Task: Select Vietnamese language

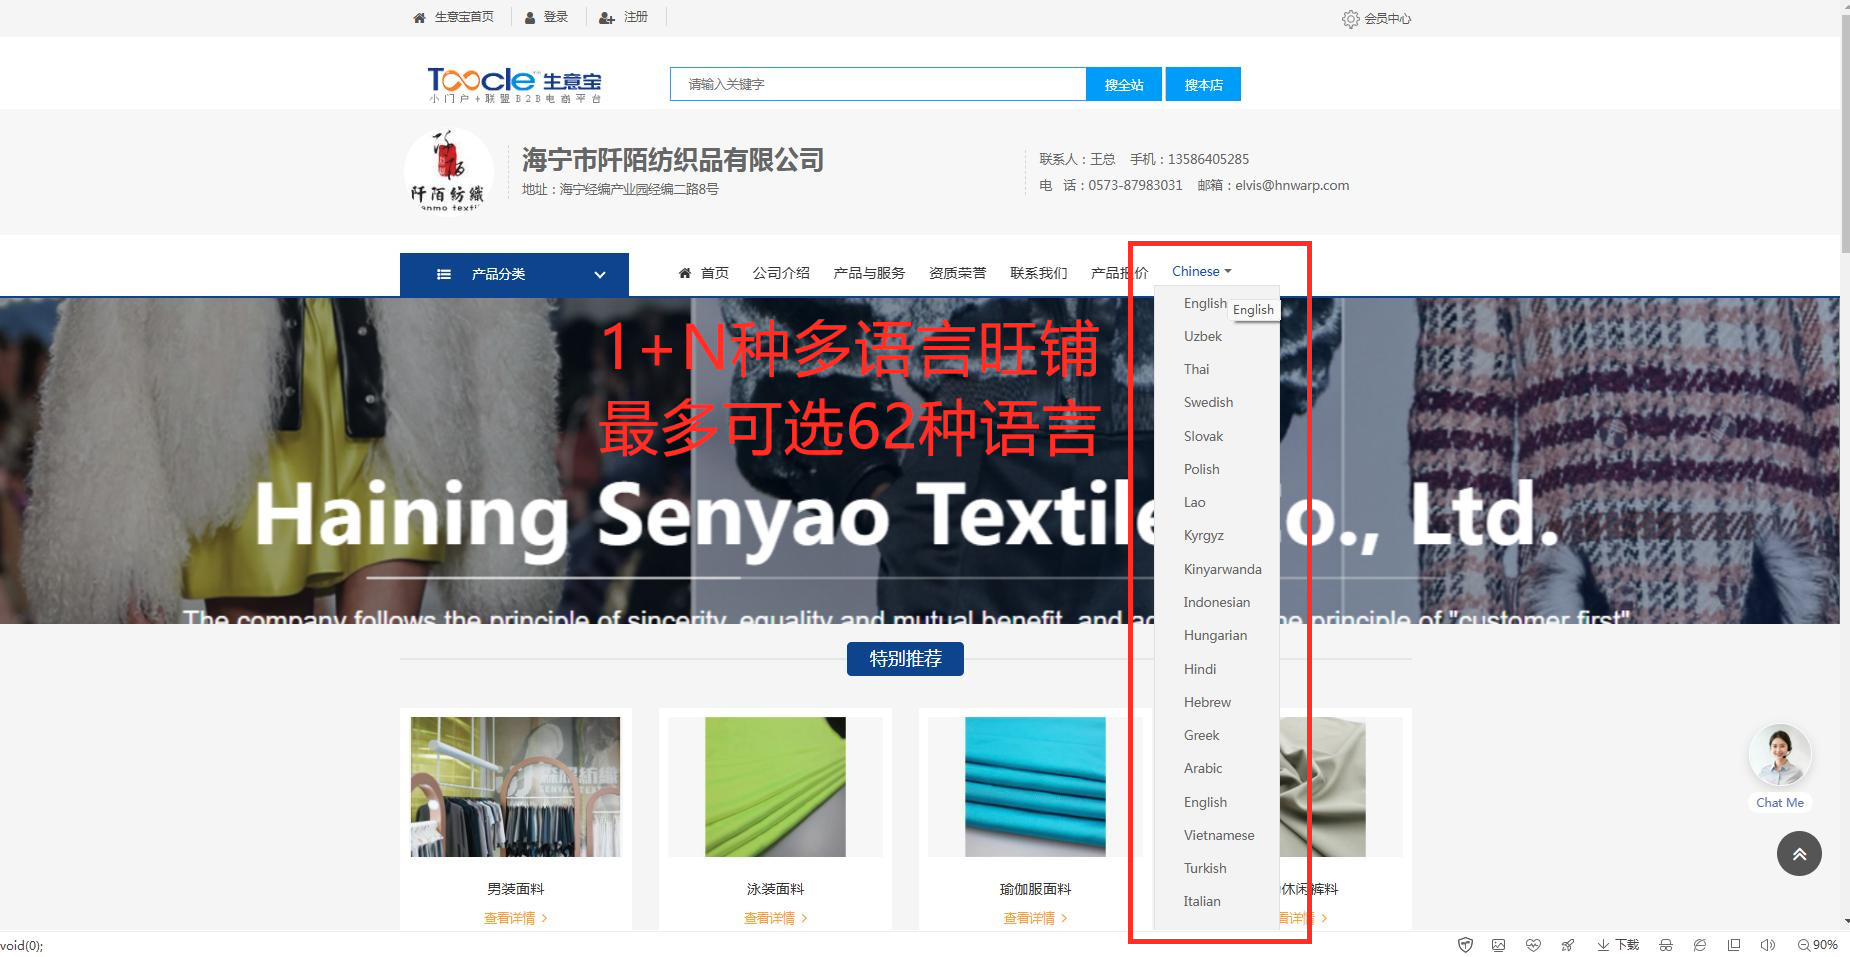Action: tap(1218, 835)
